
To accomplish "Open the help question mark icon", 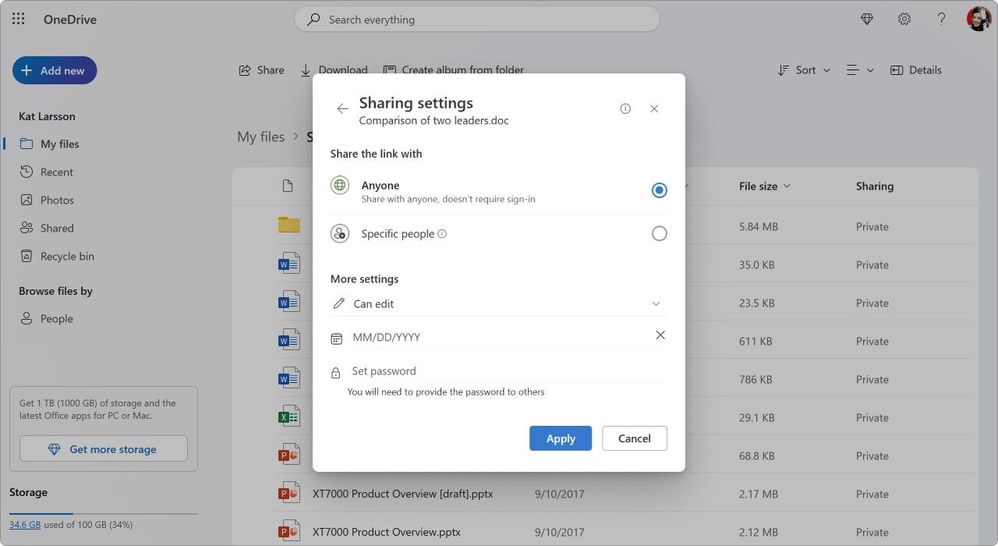I will (941, 19).
